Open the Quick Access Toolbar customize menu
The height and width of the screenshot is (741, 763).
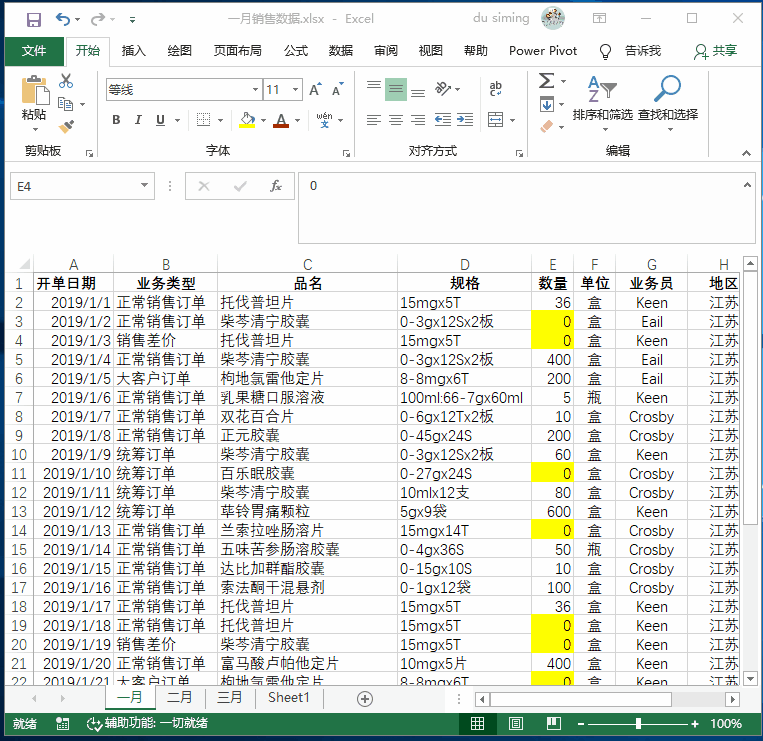(132, 20)
